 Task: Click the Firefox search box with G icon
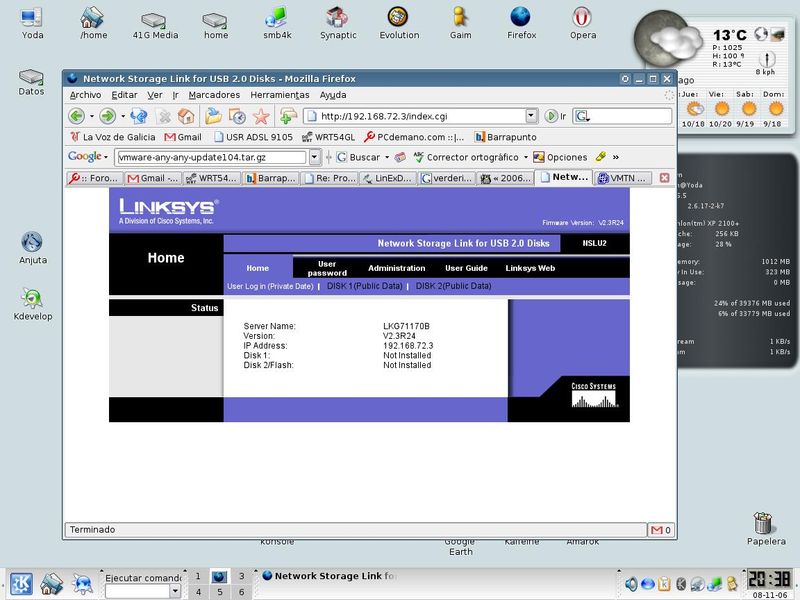tap(622, 116)
